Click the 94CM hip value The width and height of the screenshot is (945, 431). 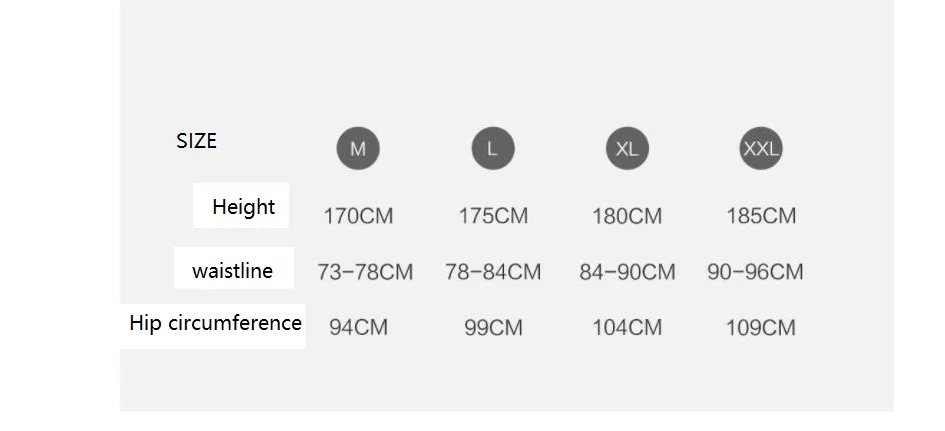coord(359,327)
